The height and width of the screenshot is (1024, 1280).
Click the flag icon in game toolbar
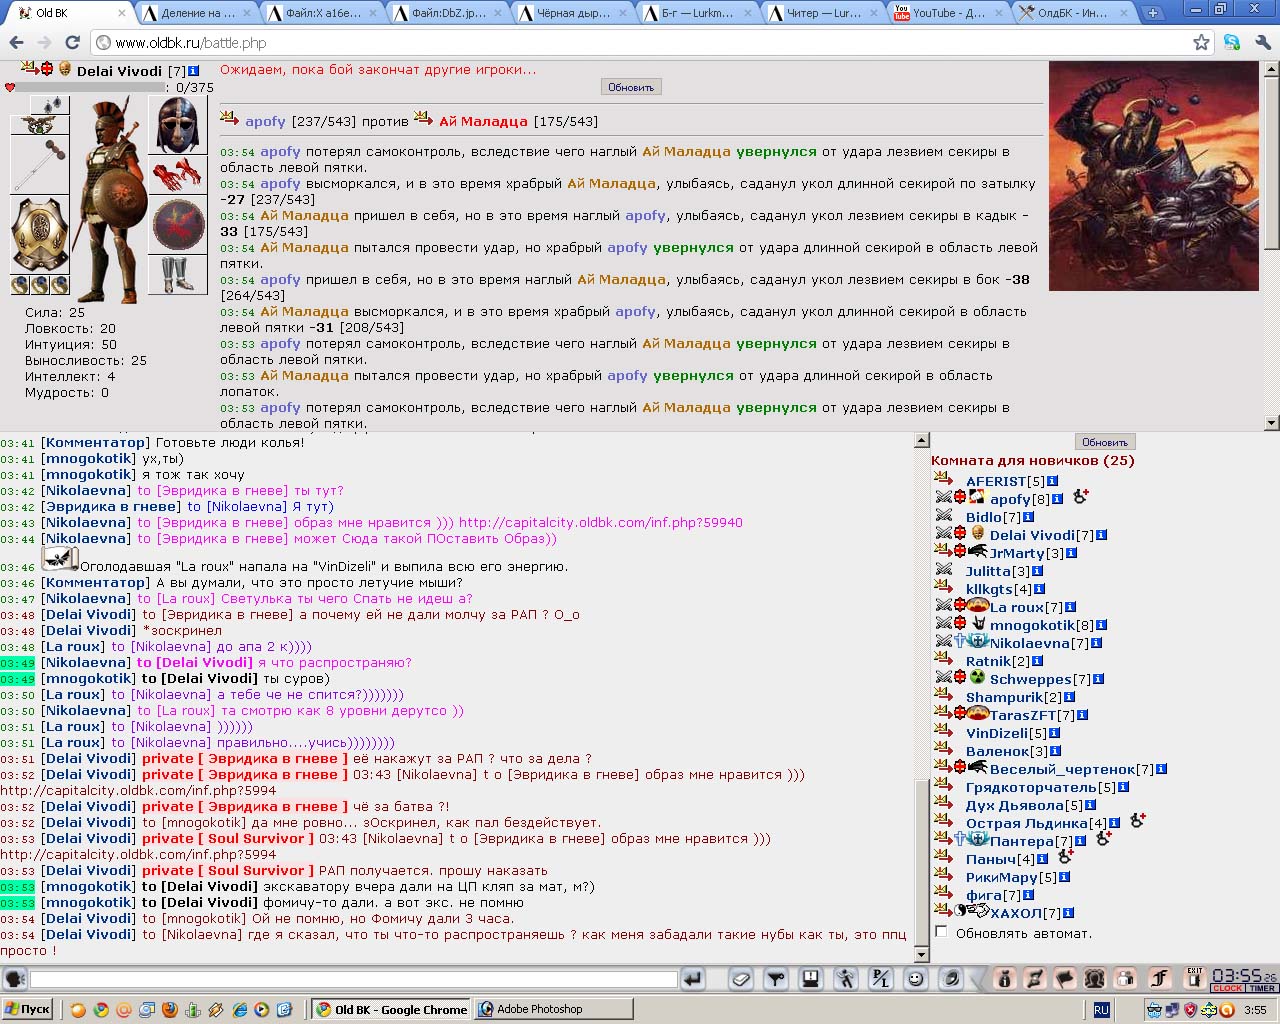click(x=1065, y=979)
